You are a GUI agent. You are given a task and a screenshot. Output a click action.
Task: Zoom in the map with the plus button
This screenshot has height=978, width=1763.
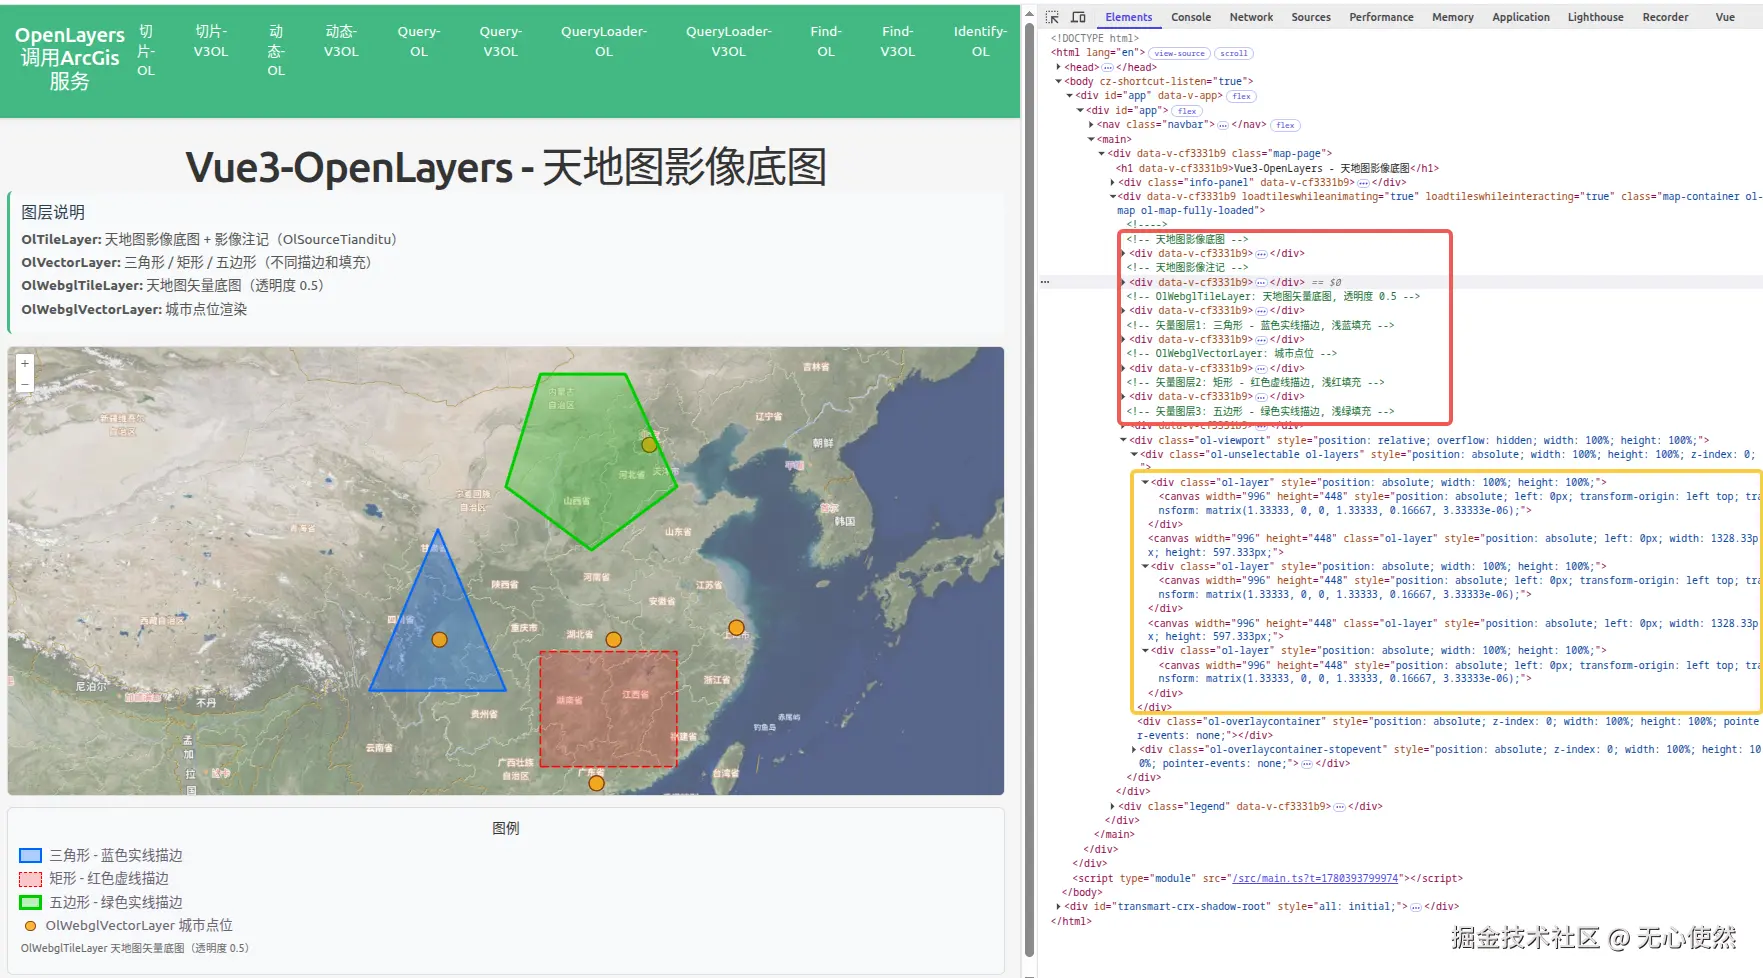tap(25, 364)
